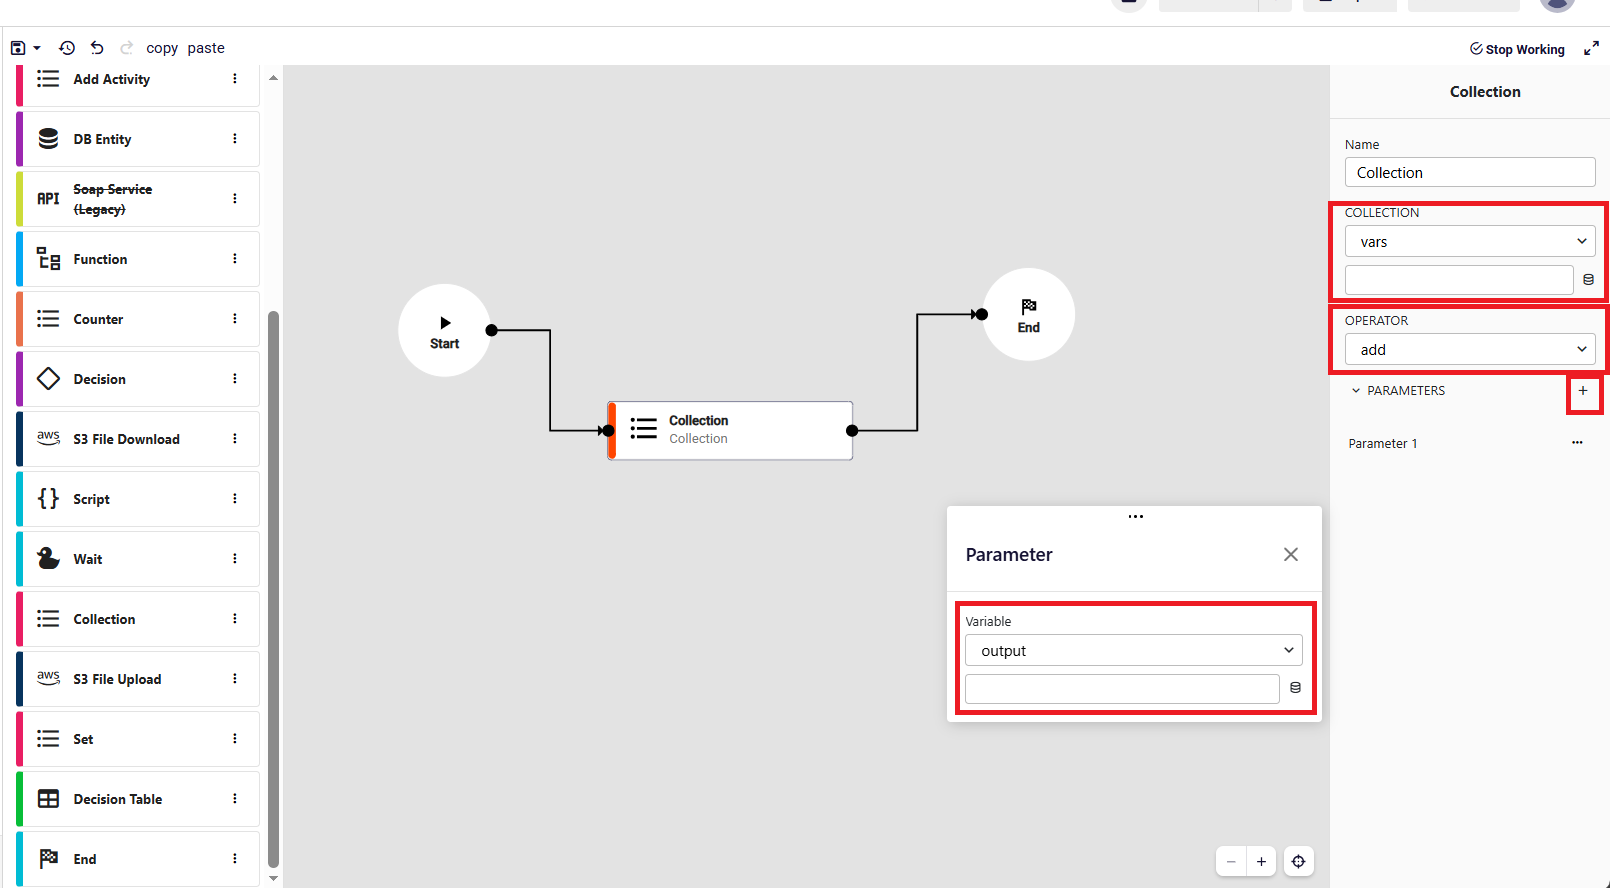Open Parameter 1 options ellipsis
Viewport: 1610px width, 888px height.
[x=1577, y=442]
